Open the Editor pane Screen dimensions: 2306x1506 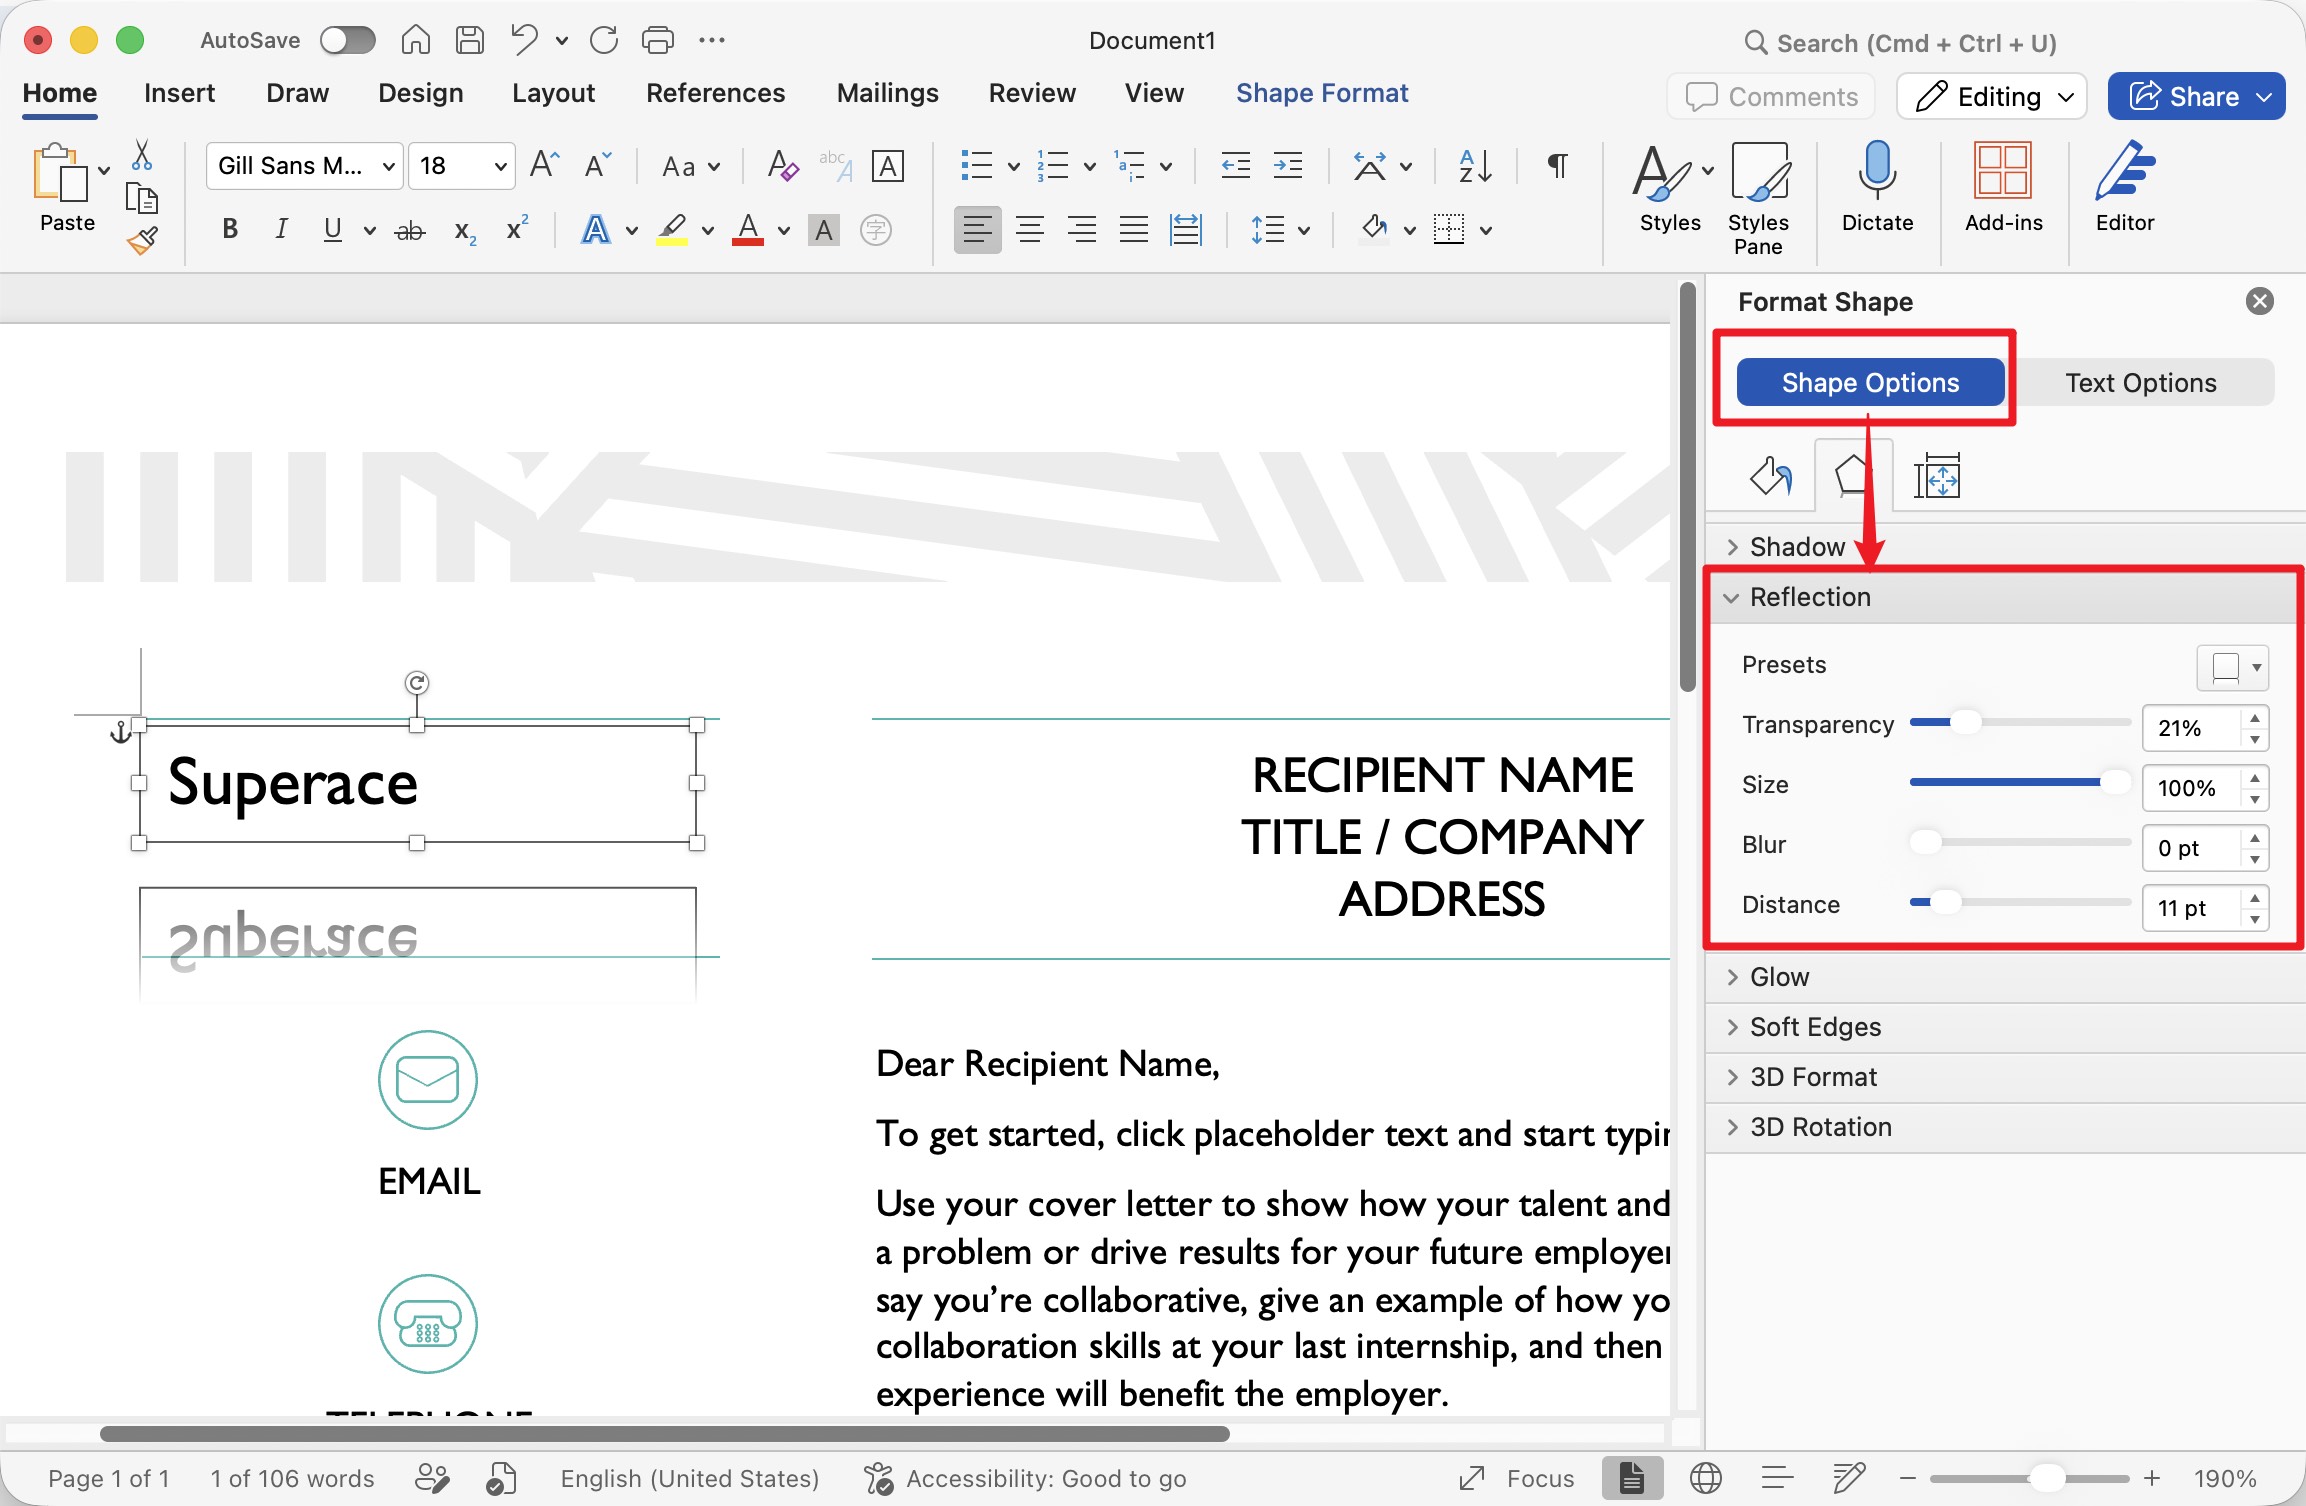point(2125,187)
